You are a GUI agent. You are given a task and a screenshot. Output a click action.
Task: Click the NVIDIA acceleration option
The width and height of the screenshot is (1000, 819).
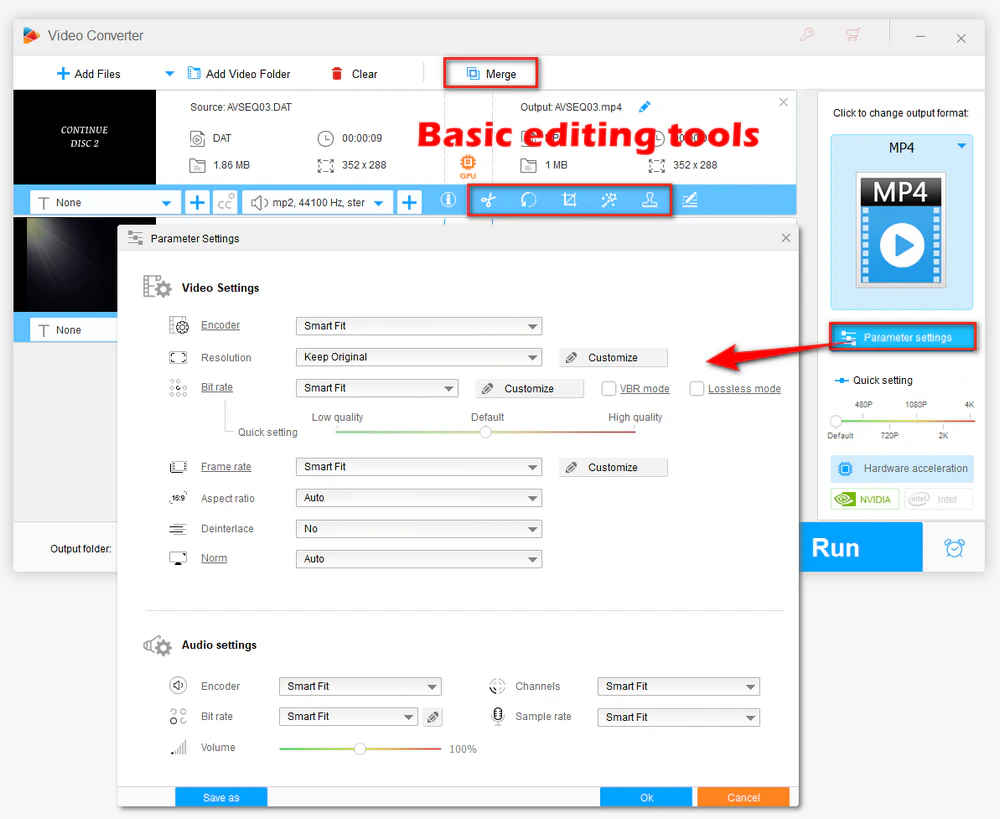[x=865, y=499]
